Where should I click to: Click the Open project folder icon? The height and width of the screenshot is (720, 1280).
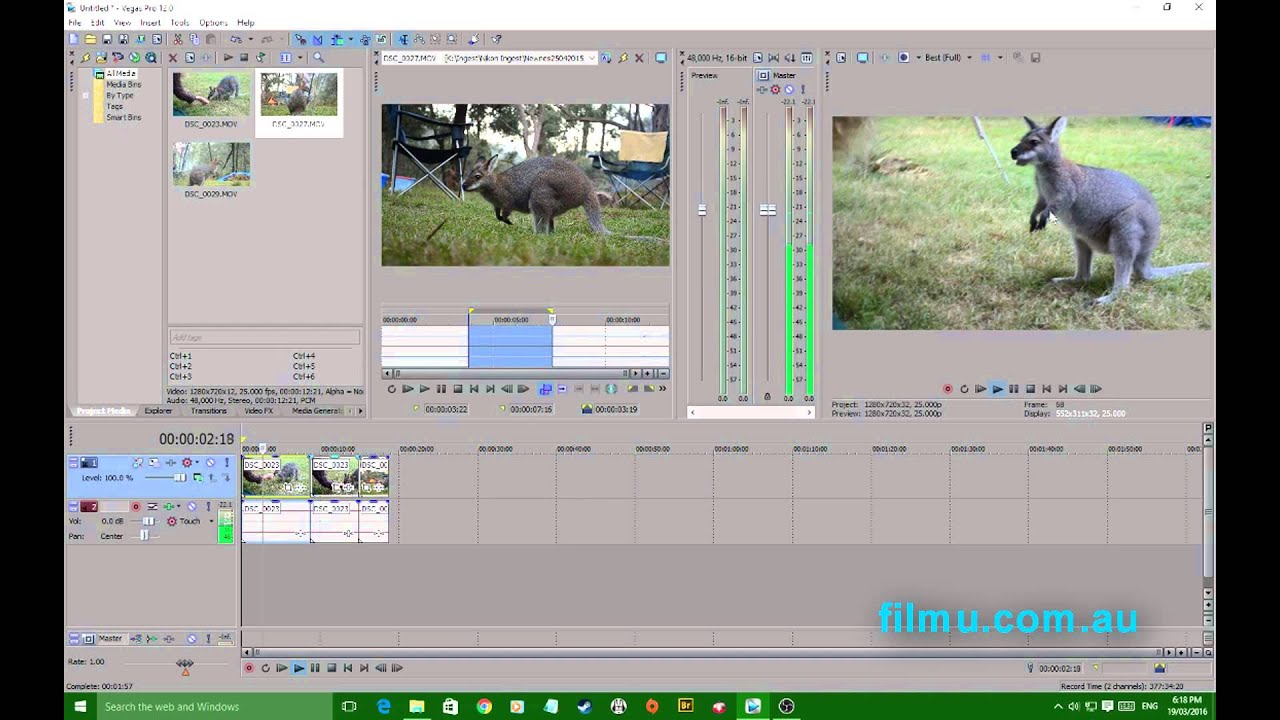tap(90, 39)
